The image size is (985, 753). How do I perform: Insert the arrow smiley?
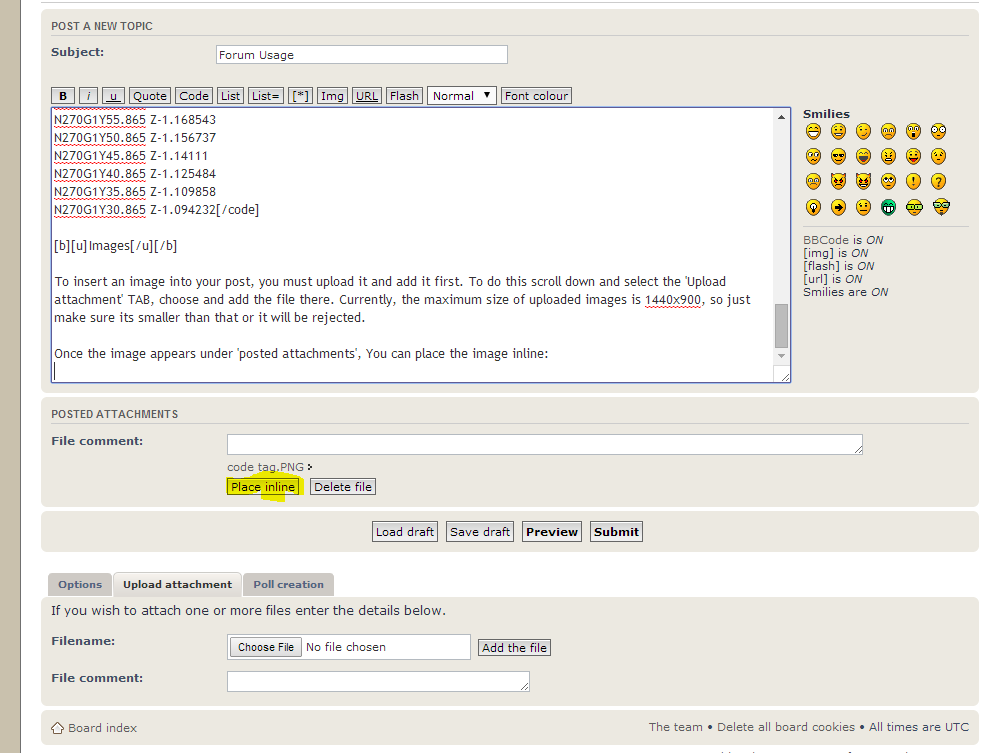click(838, 207)
